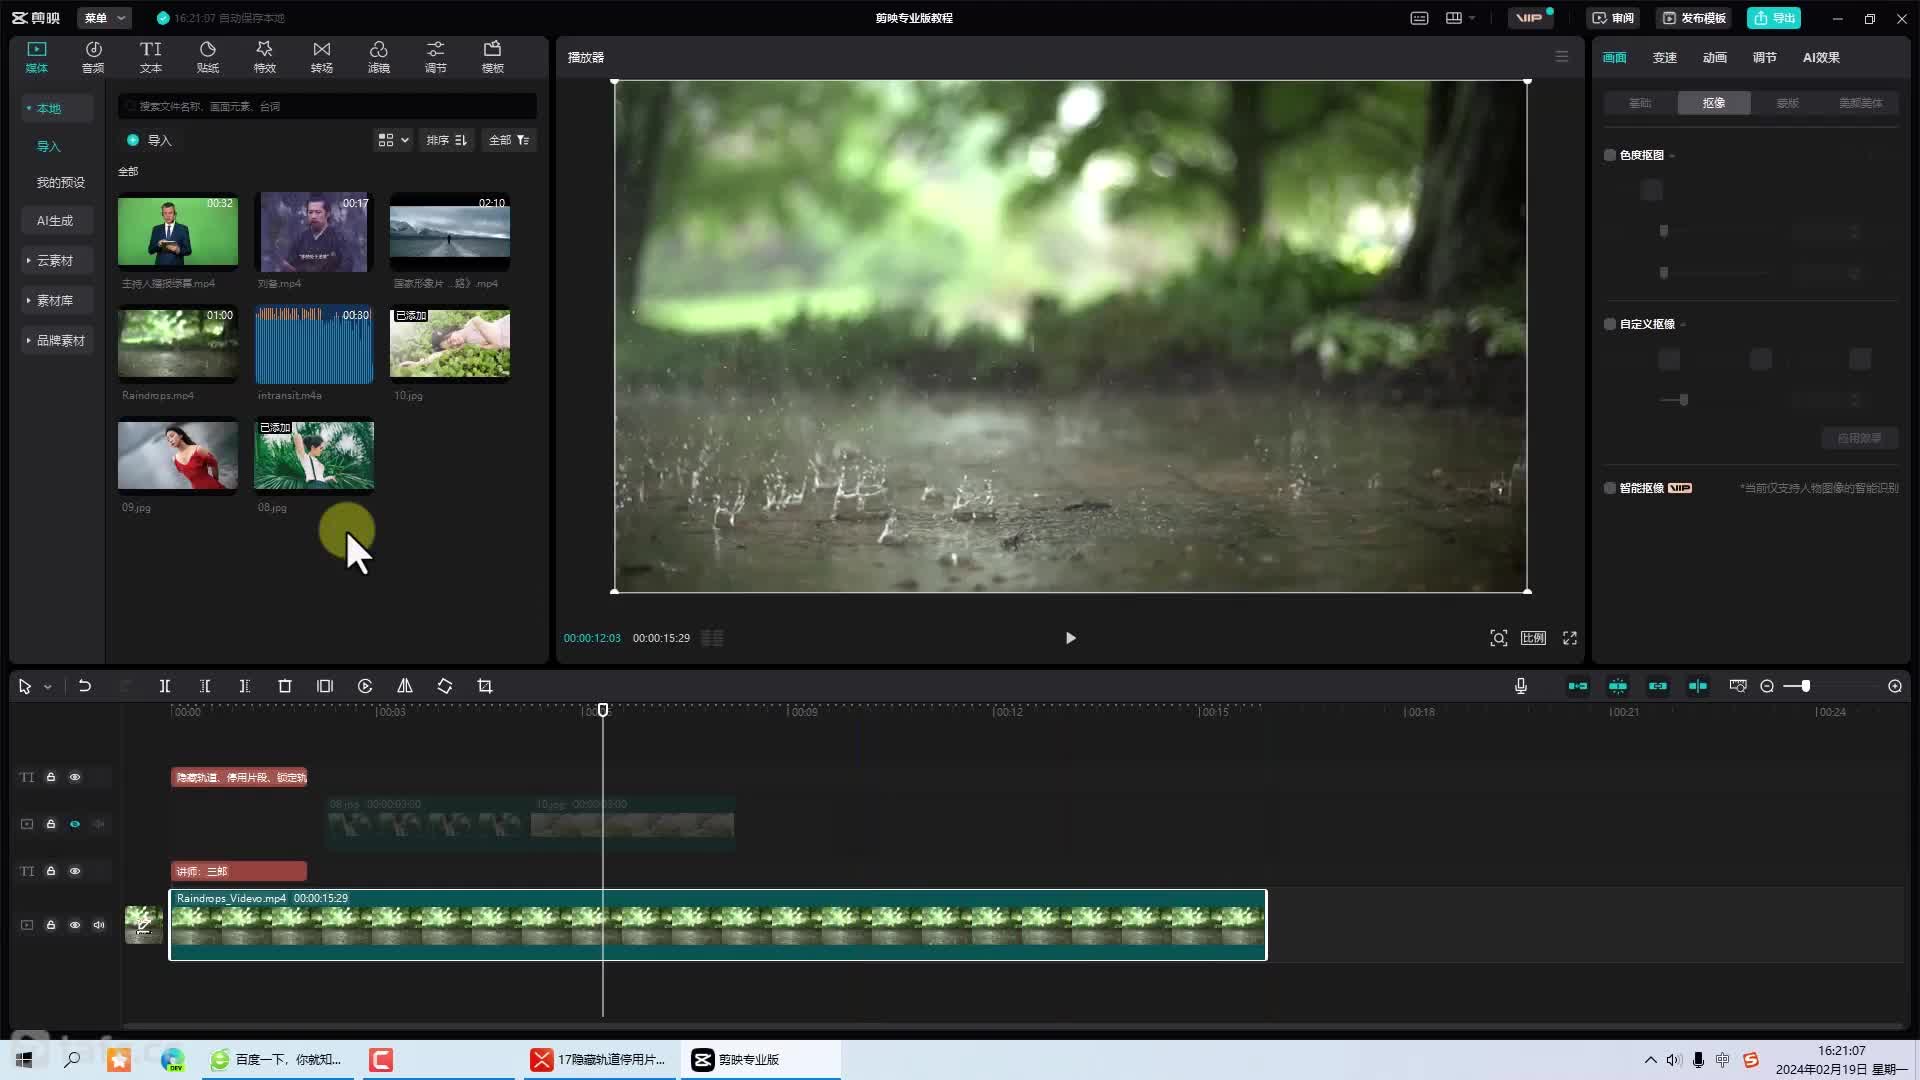Expand the 云素材 sidebar item
The image size is (1920, 1080).
pos(55,260)
